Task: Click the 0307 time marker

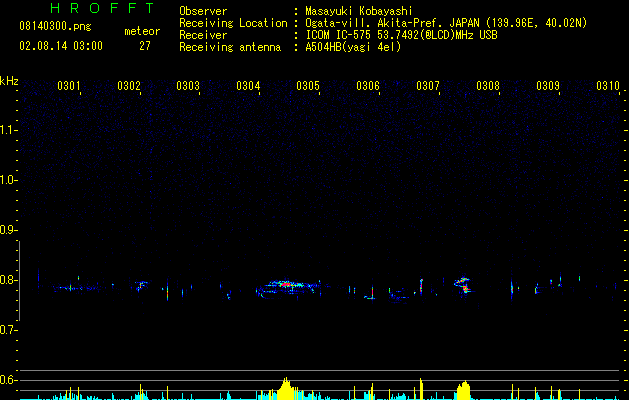Action: 428,86
